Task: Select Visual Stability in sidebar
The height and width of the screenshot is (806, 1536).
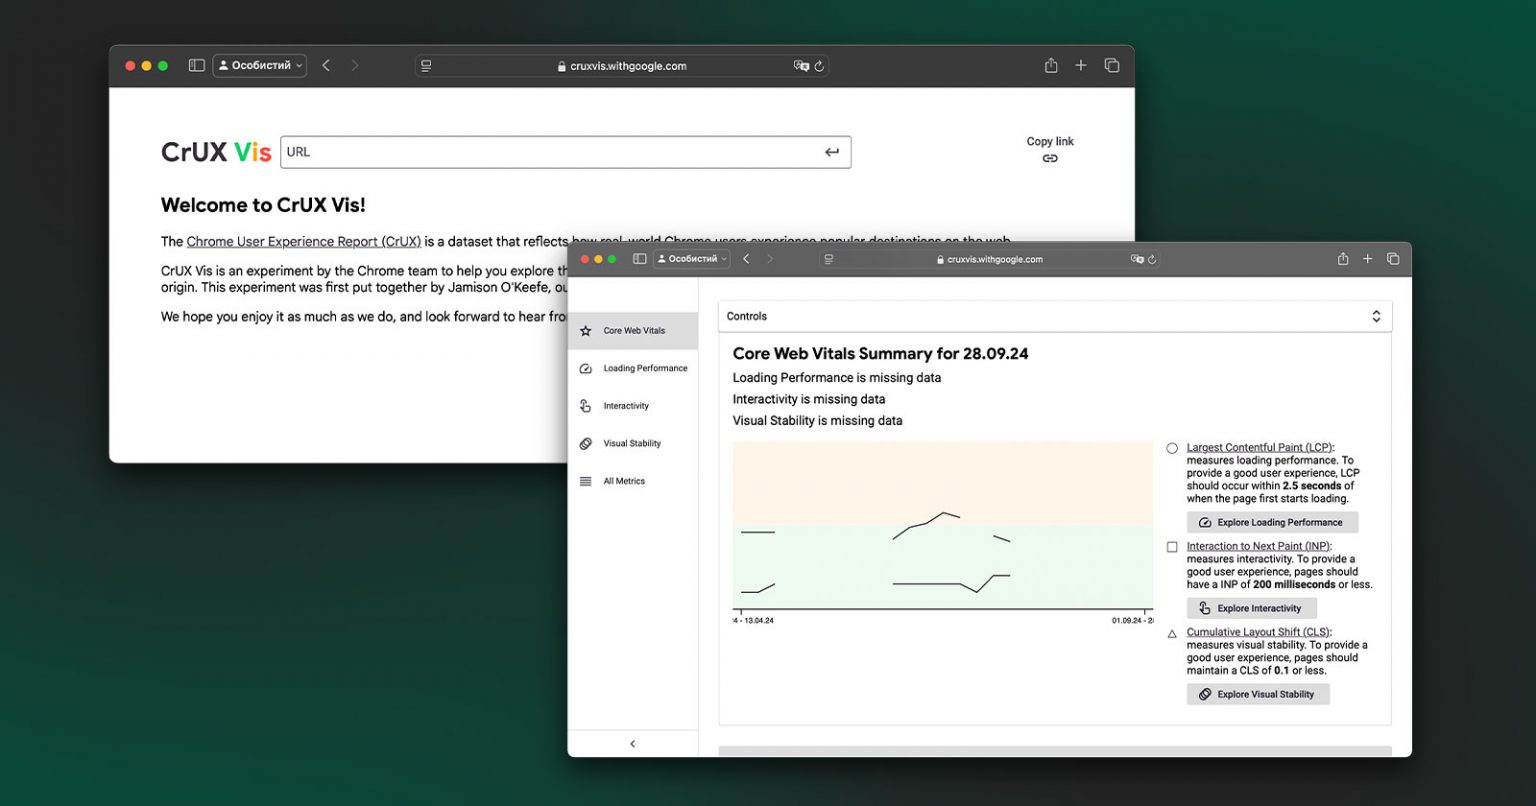Action: 633,443
